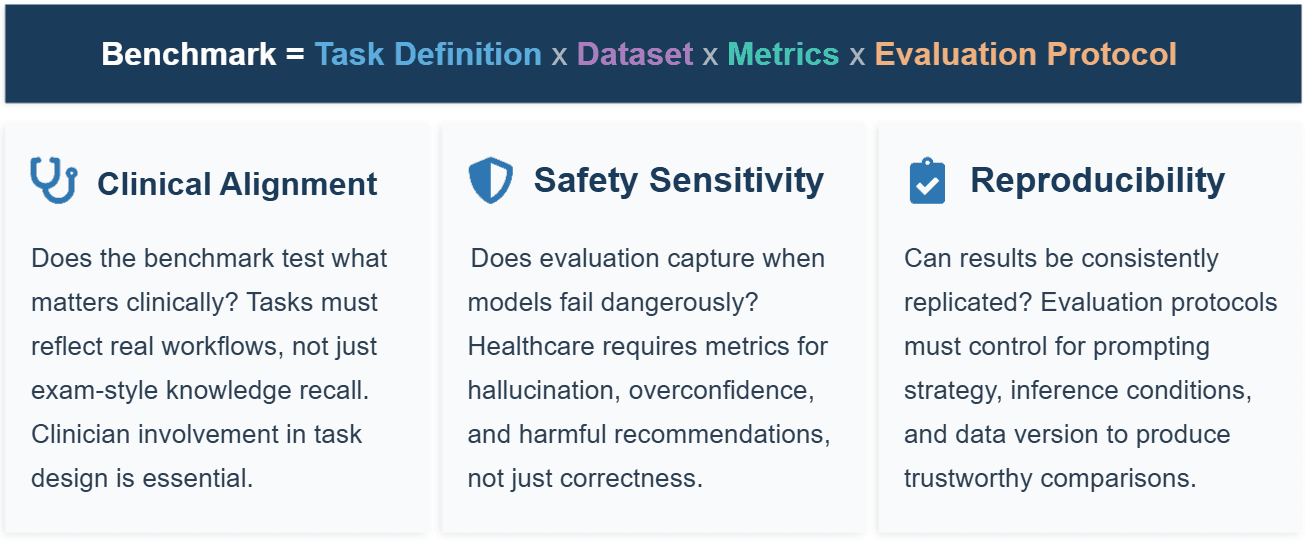Click the purple Dataset text
Viewport: 1307px width, 546px height.
point(635,53)
